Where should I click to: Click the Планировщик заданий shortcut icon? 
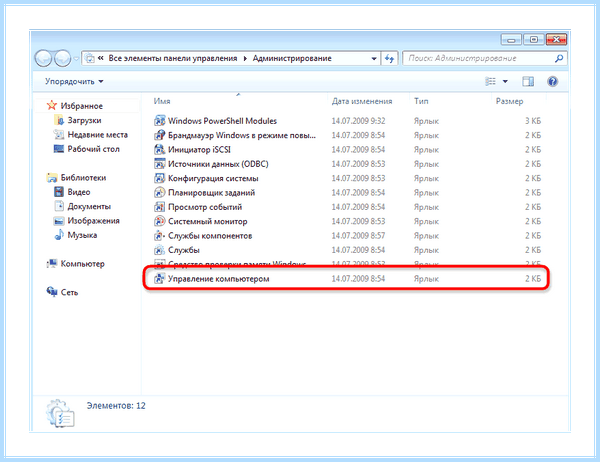coord(159,193)
